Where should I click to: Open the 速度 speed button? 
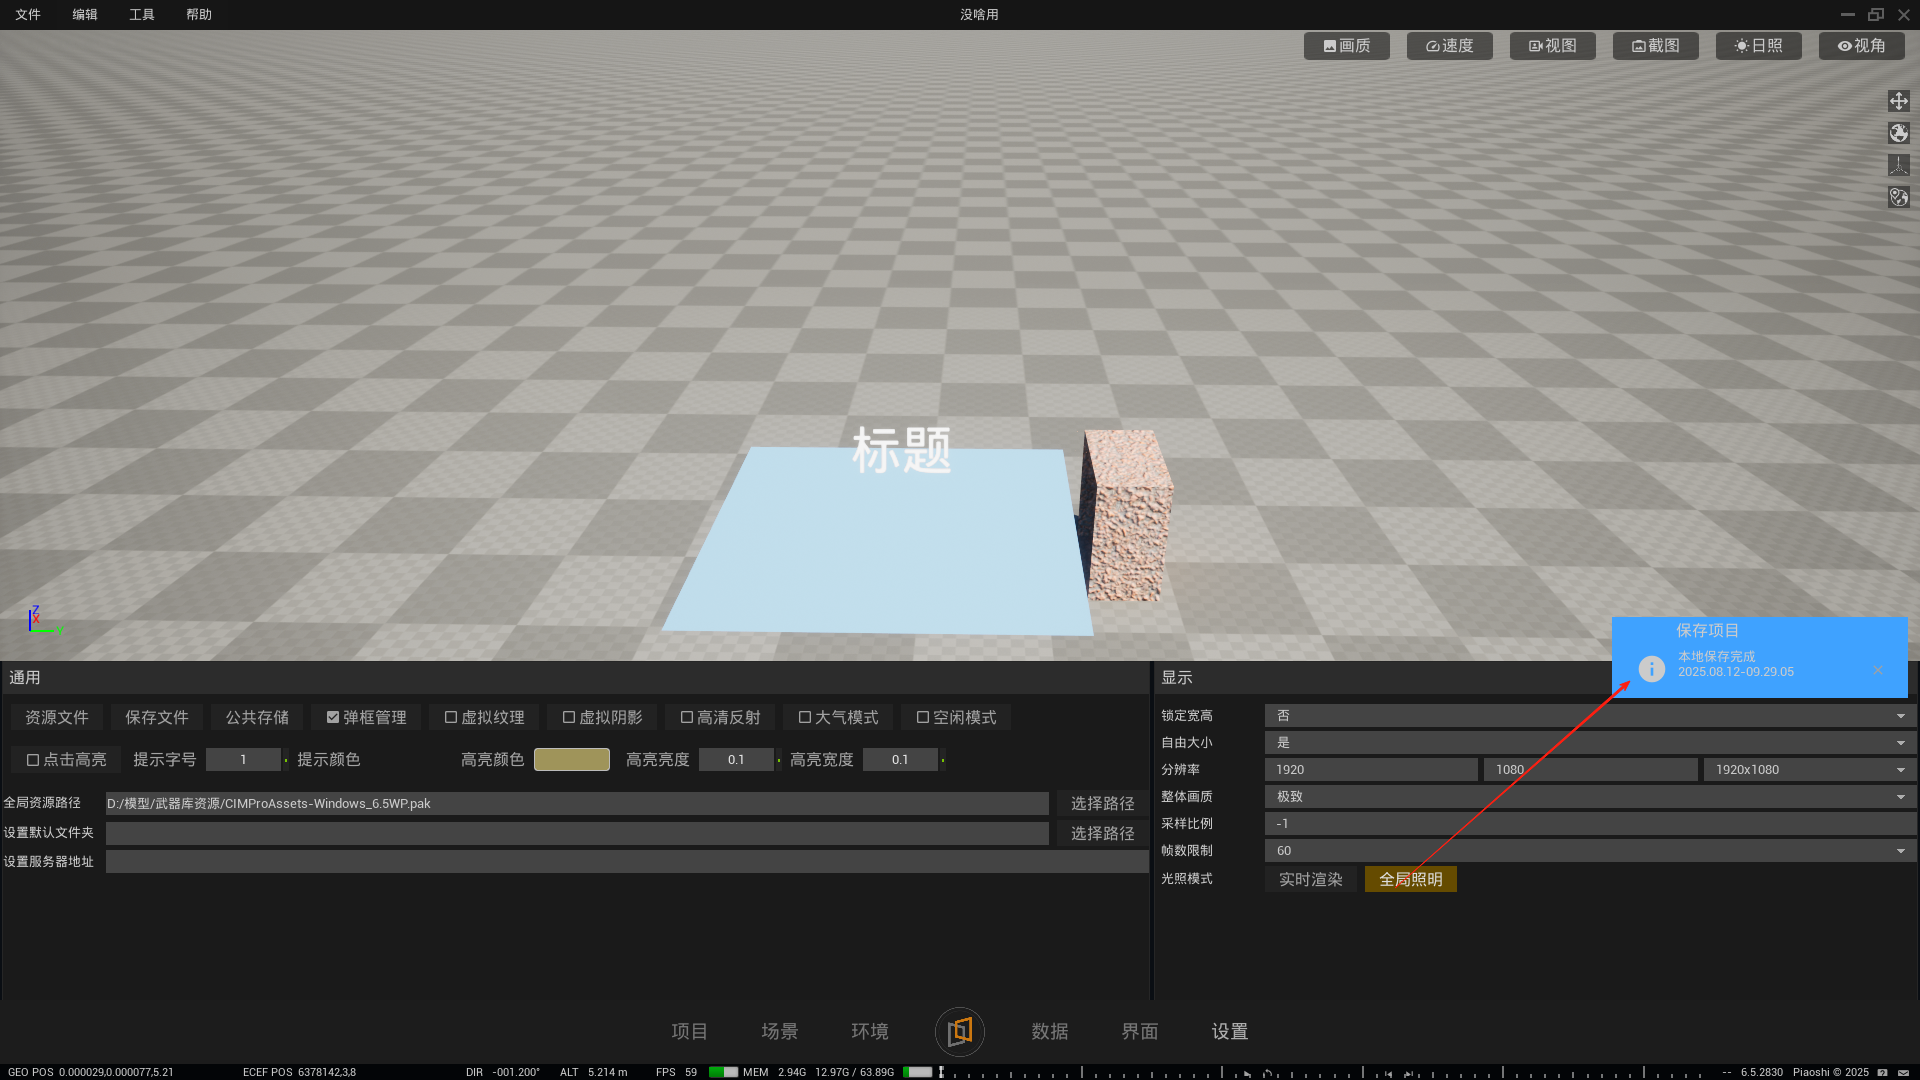[x=1449, y=46]
